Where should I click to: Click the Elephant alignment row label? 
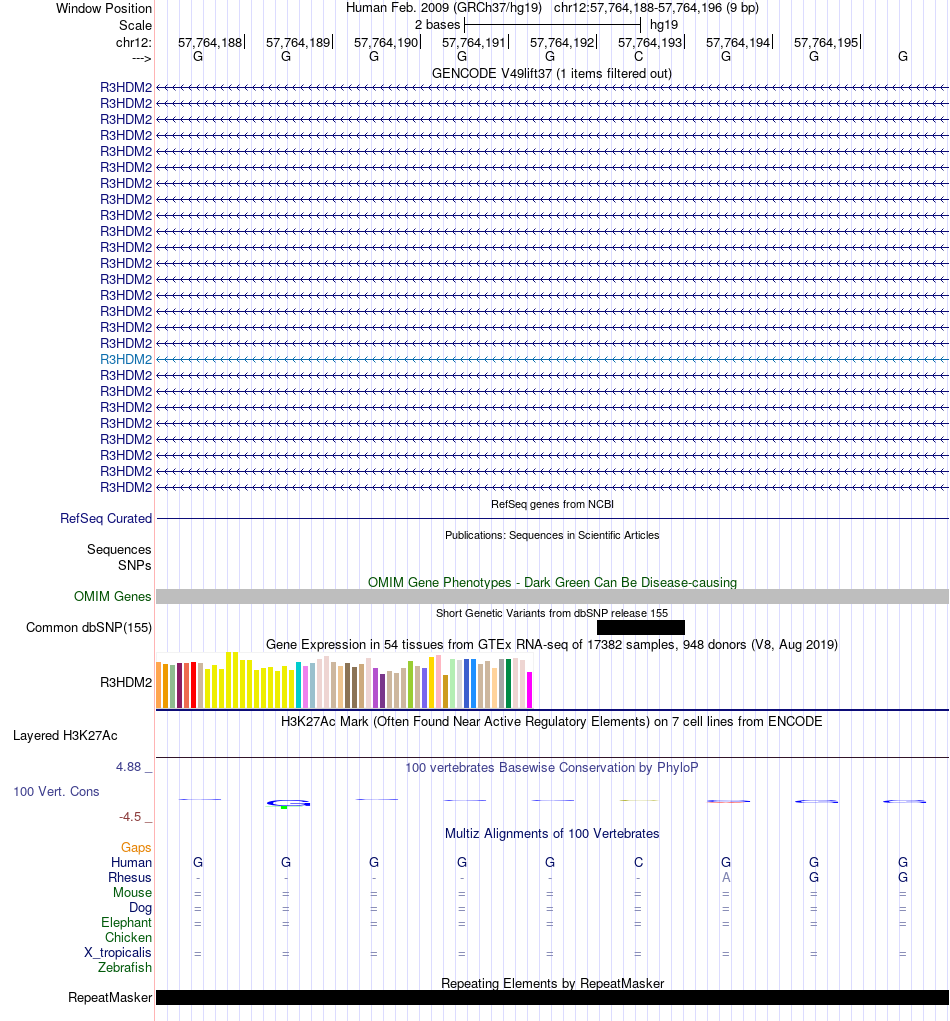point(126,923)
